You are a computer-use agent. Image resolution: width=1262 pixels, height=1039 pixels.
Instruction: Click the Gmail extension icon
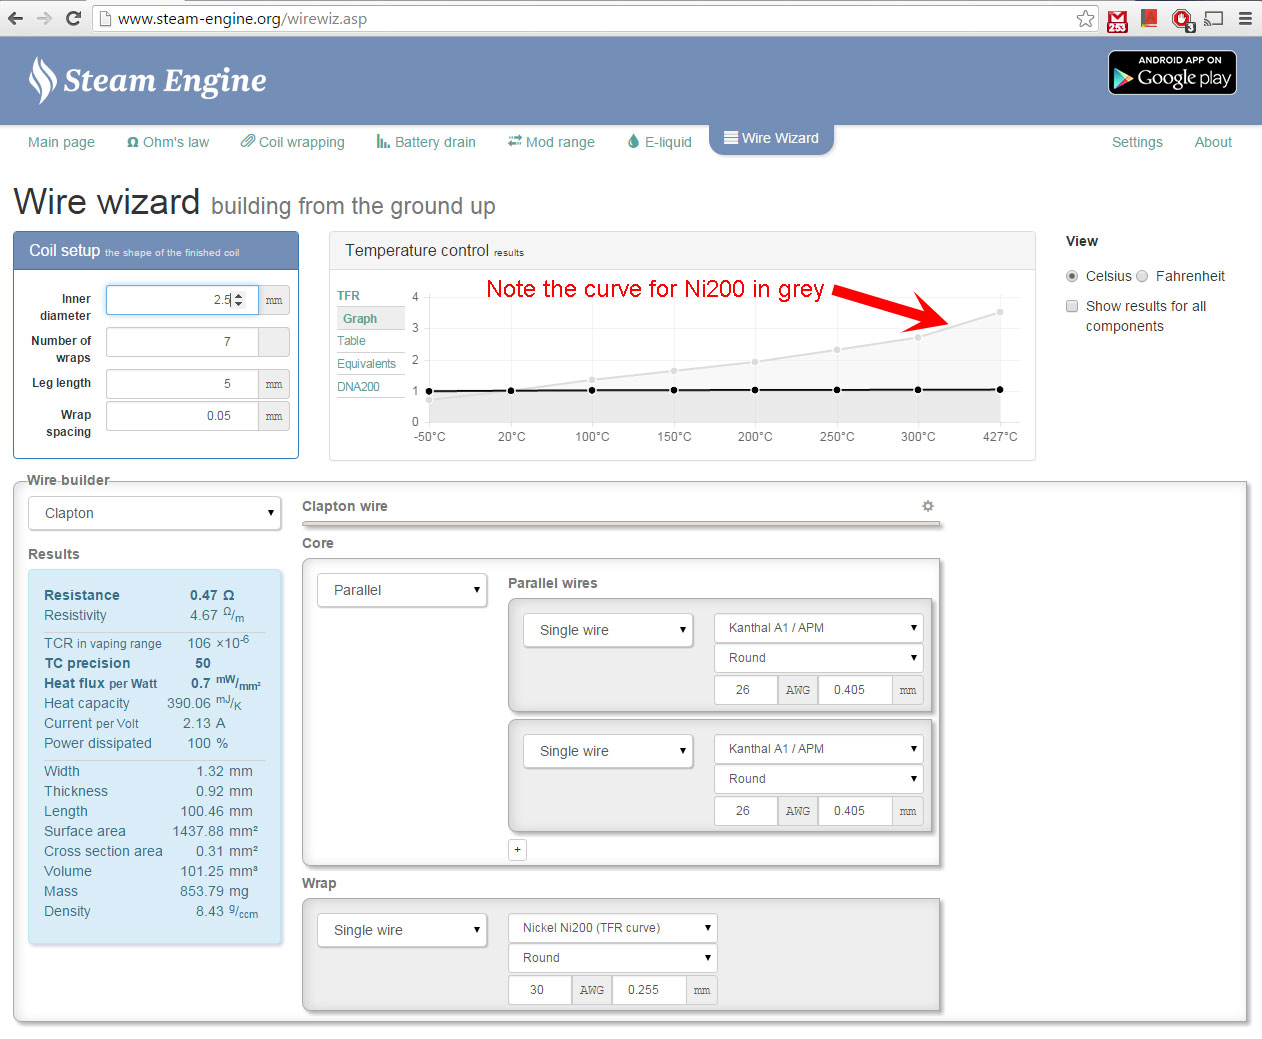coord(1117,19)
